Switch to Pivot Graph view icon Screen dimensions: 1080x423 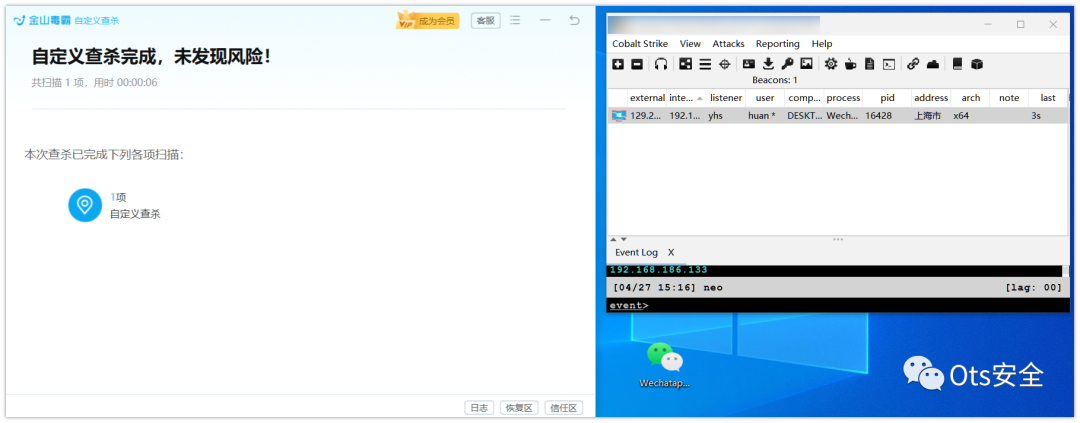tap(685, 64)
